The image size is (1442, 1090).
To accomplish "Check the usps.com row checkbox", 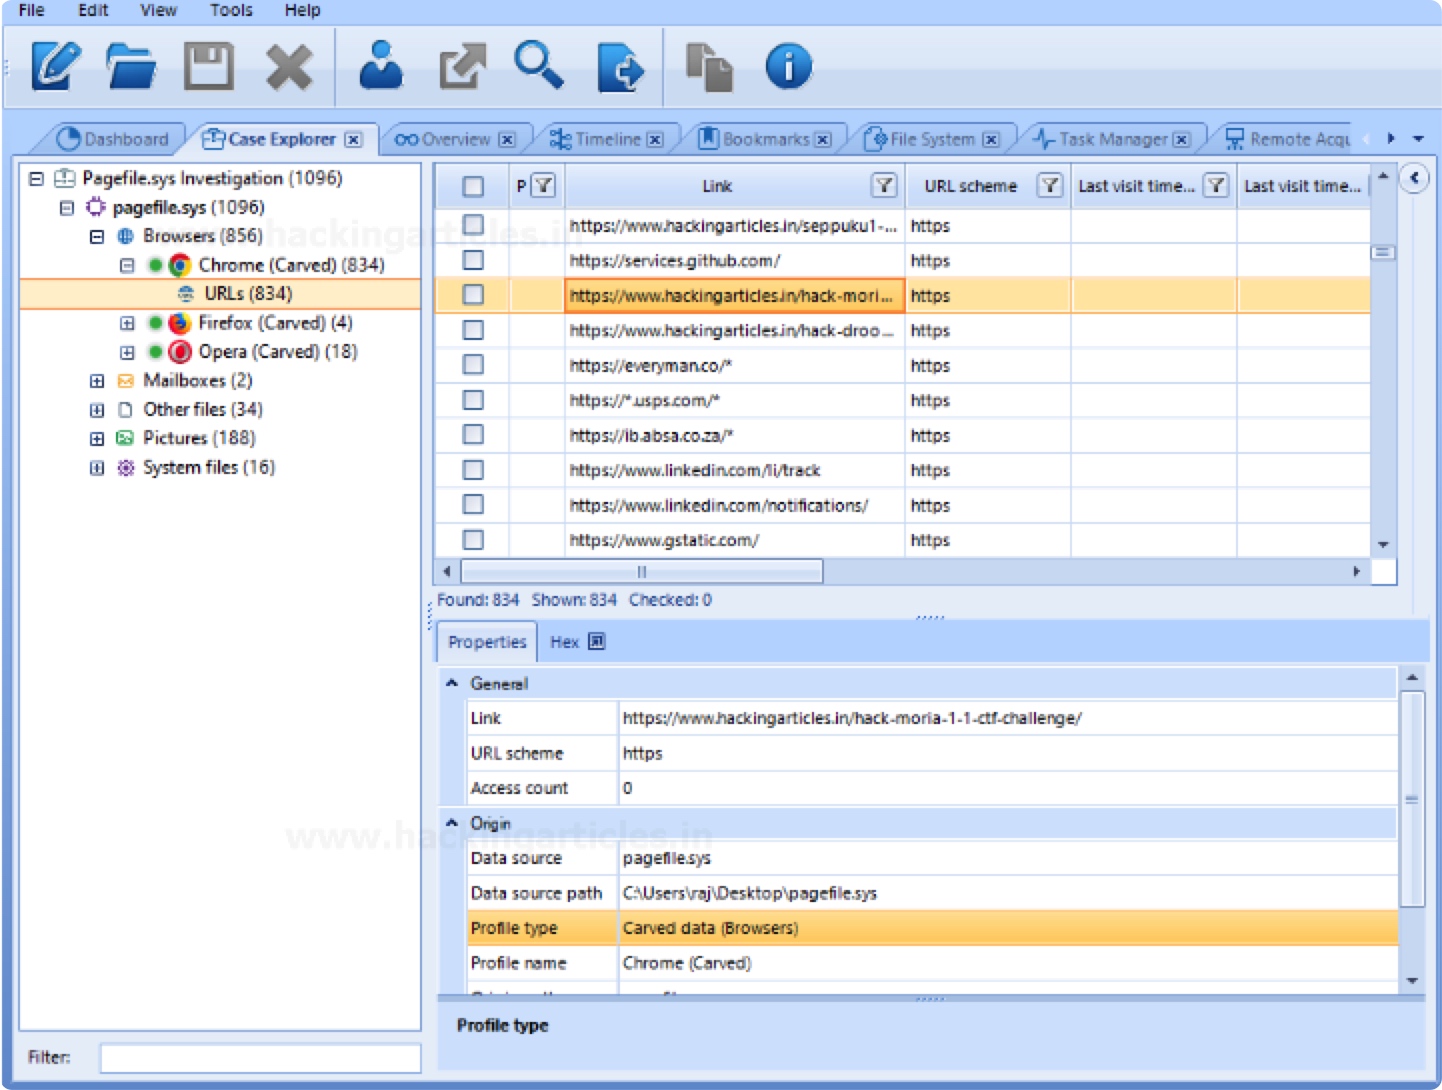I will click(473, 400).
